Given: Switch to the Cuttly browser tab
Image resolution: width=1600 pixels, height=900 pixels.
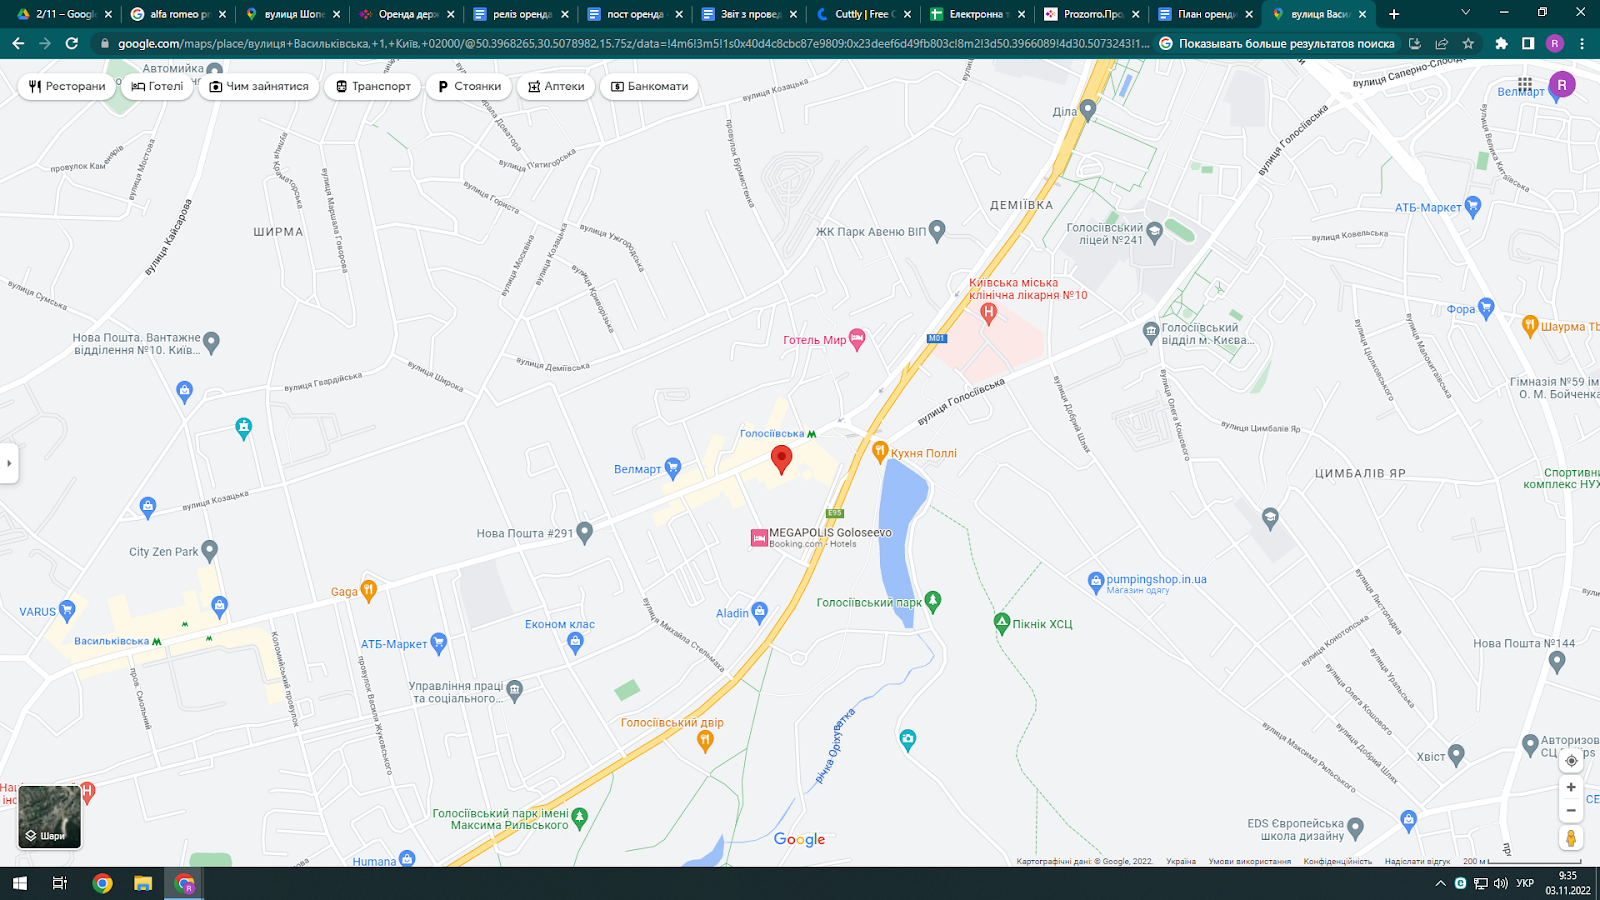Looking at the screenshot, I should coord(864,14).
